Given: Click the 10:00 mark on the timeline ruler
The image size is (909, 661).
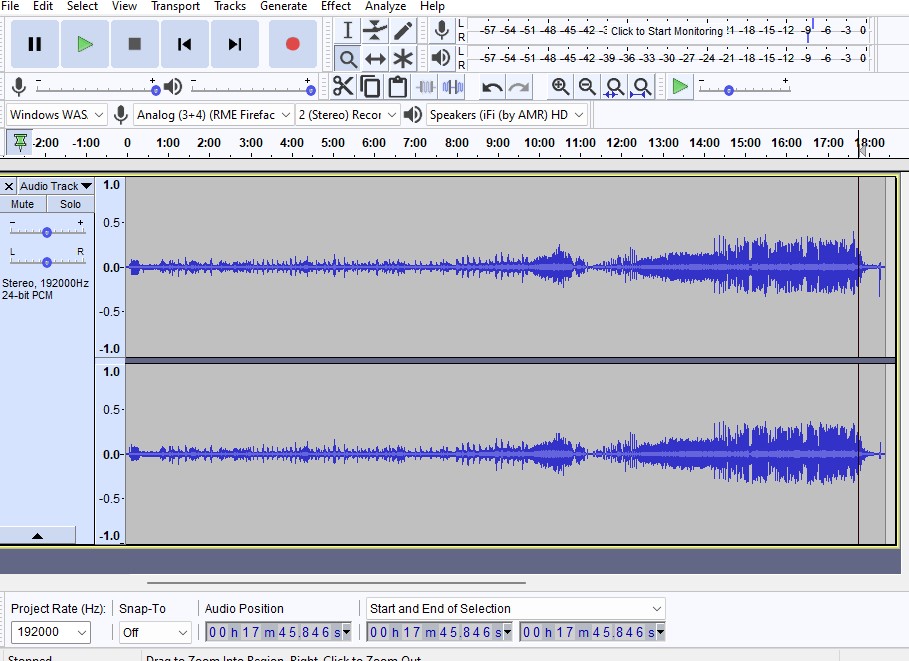Looking at the screenshot, I should point(539,143).
